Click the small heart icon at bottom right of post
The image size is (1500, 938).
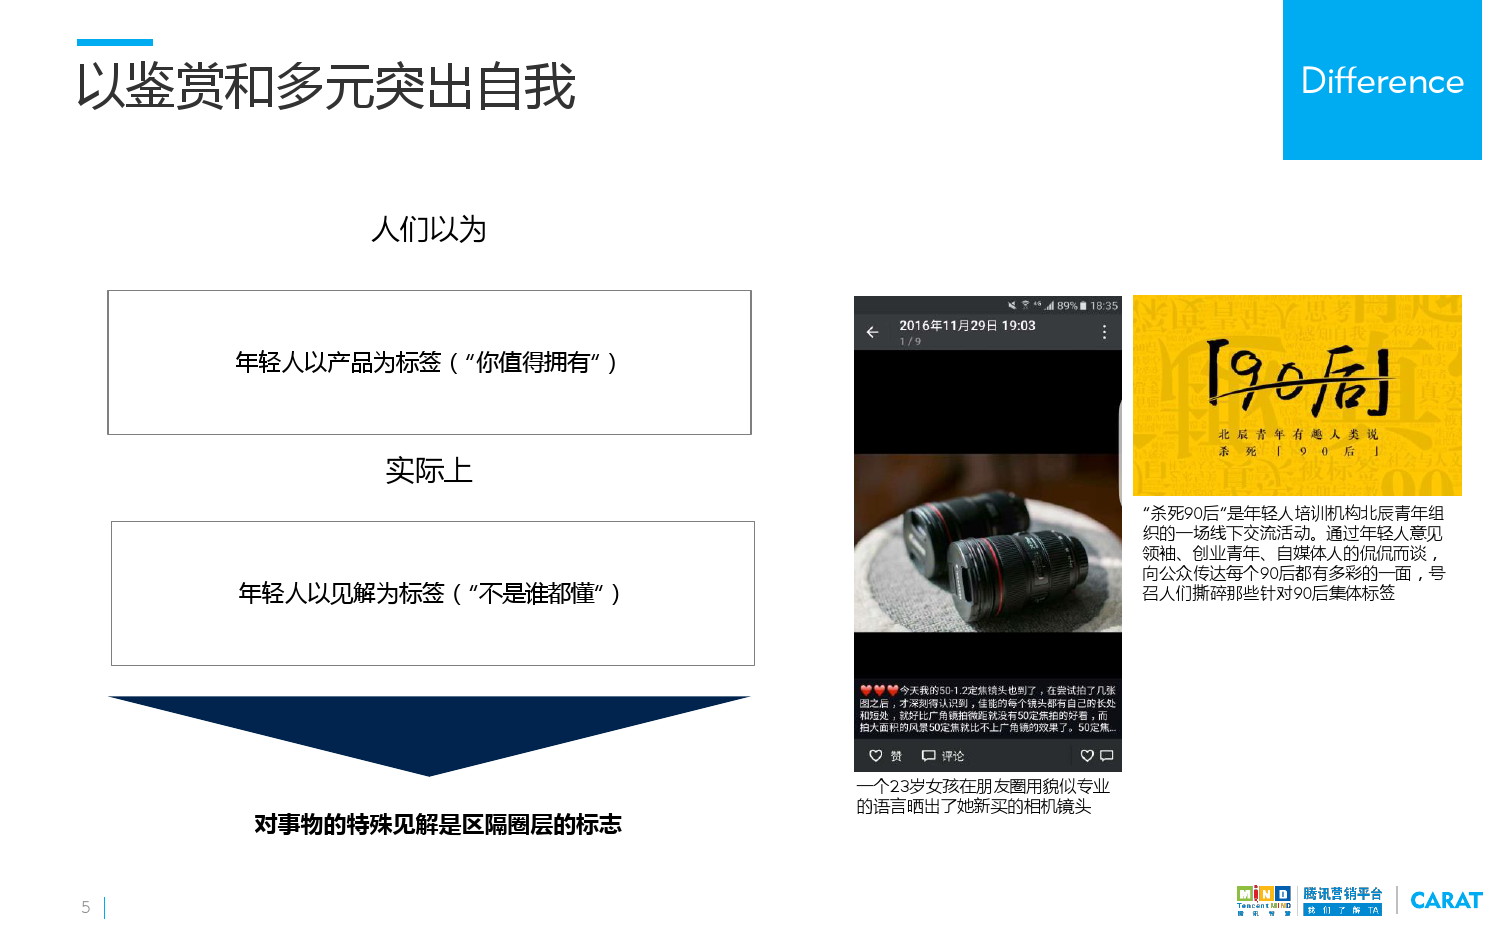(1087, 756)
